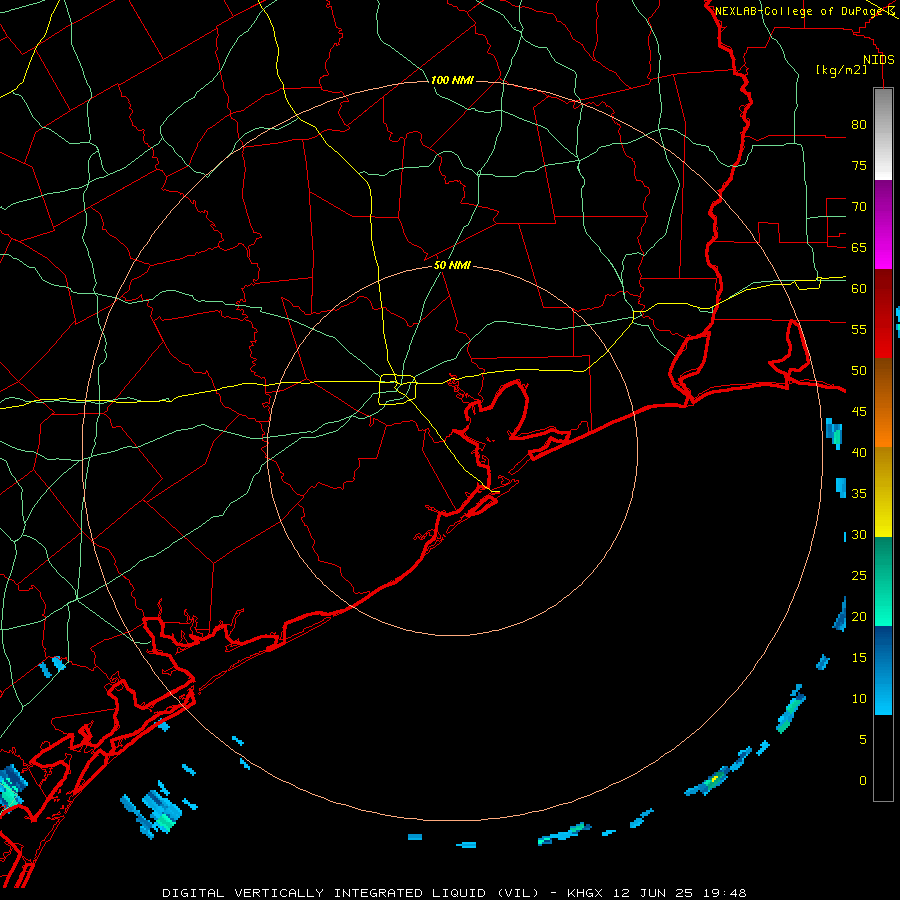
Task: Pick the green segment of the color bar
Action: point(883,581)
